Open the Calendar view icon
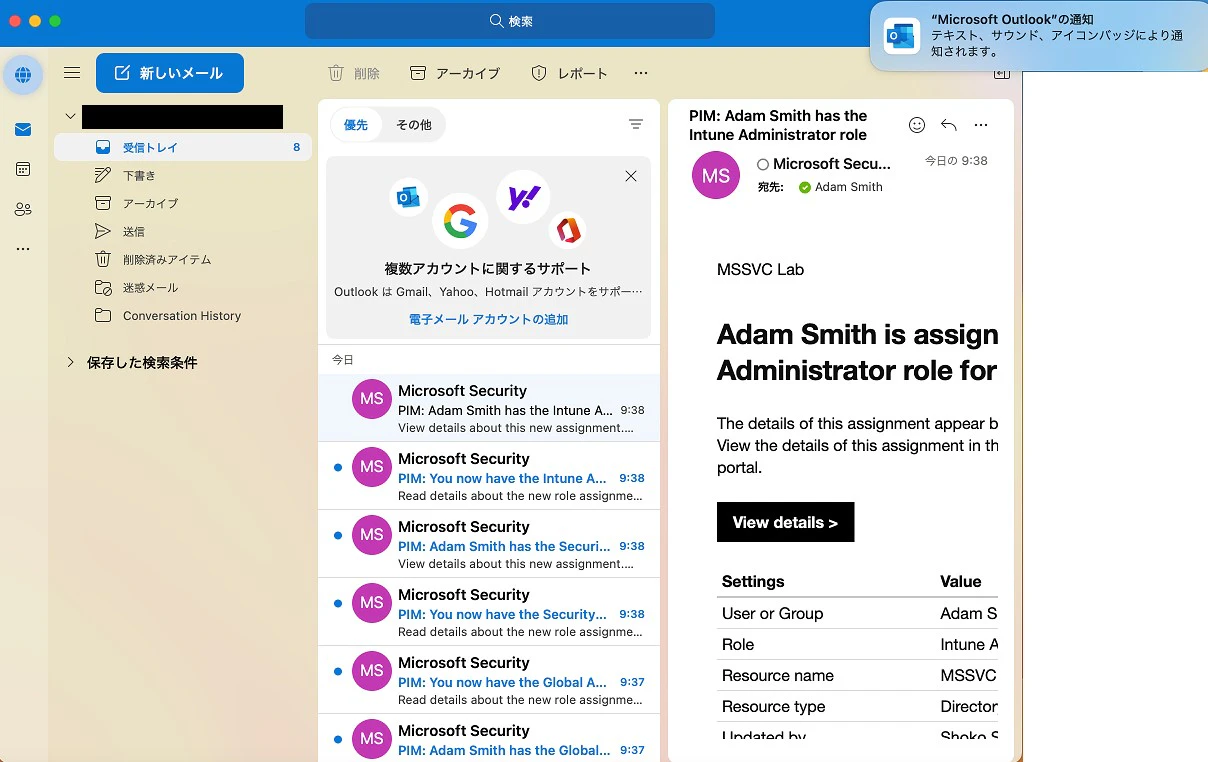The image size is (1208, 762). coord(23,169)
